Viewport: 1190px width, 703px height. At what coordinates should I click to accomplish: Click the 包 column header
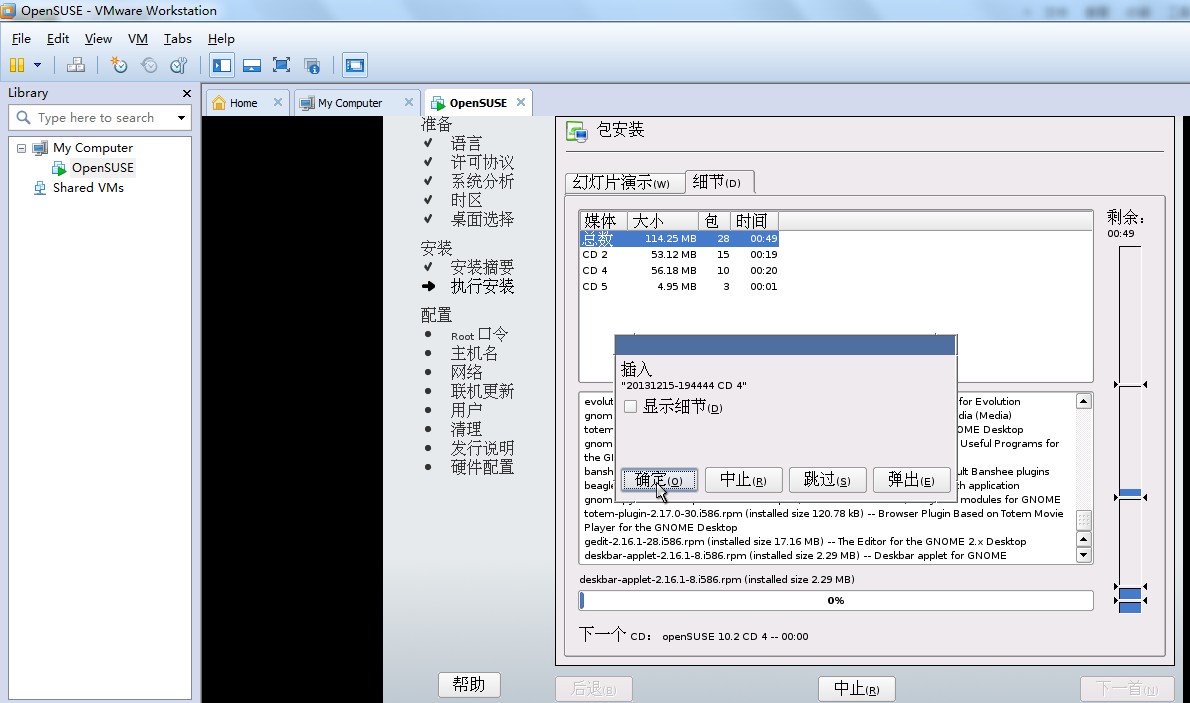pyautogui.click(x=714, y=221)
